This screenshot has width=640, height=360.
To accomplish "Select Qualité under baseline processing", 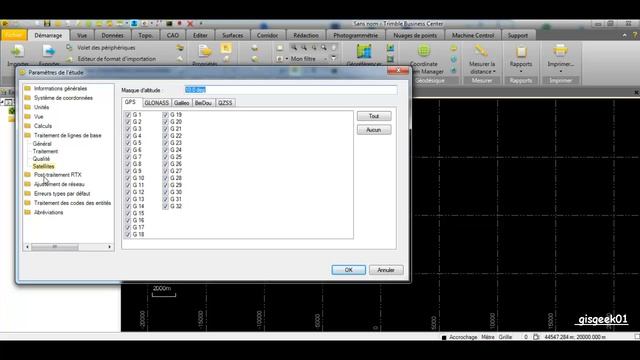I will 41,159.
